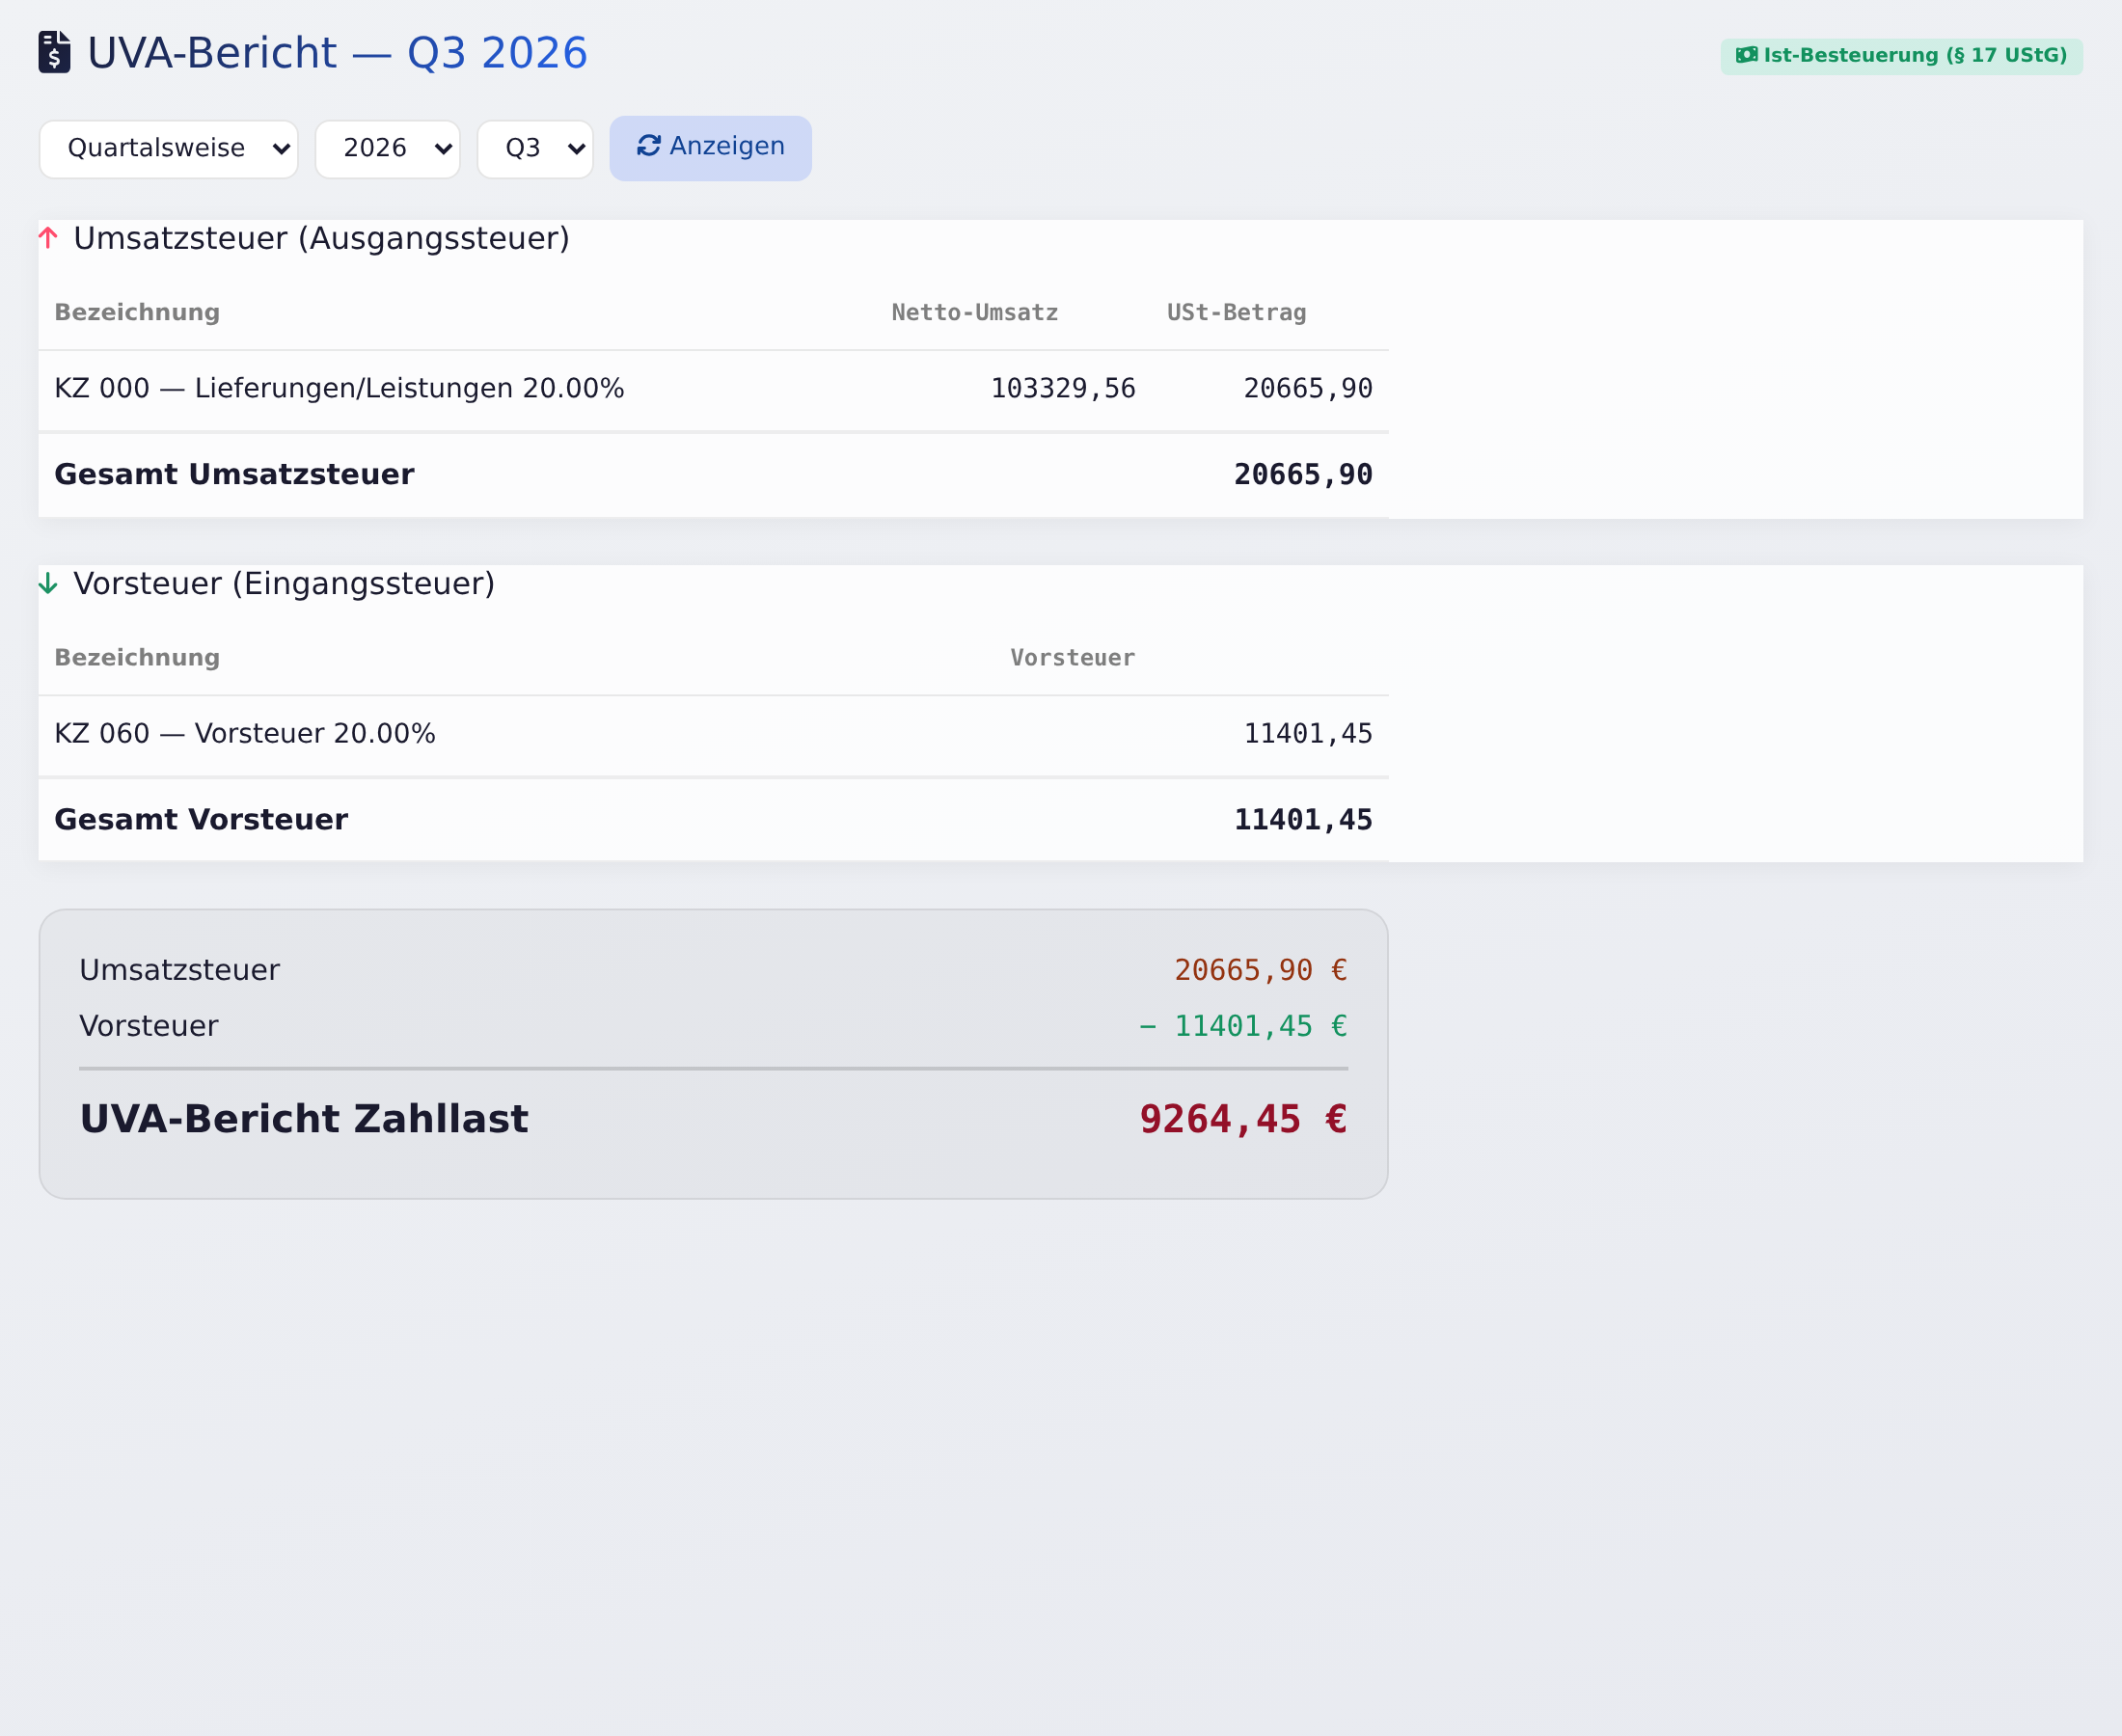Viewport: 2122px width, 1736px height.
Task: Click the KZ 060 value 11401,45
Action: [1308, 733]
